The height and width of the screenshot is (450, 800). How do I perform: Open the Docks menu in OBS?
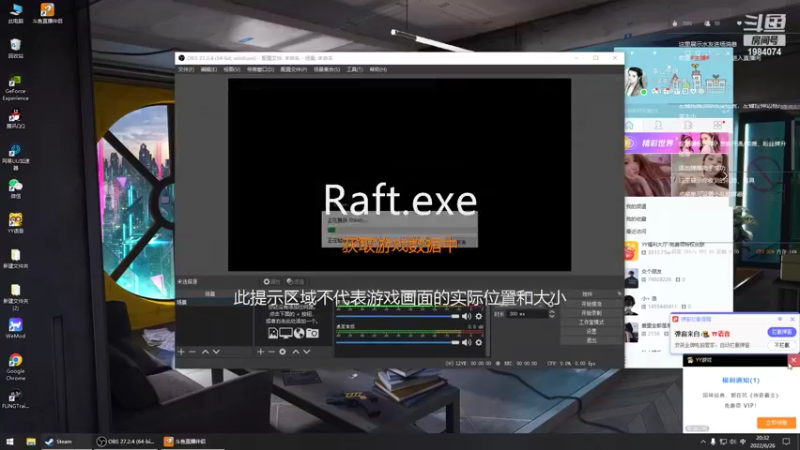pyautogui.click(x=260, y=69)
